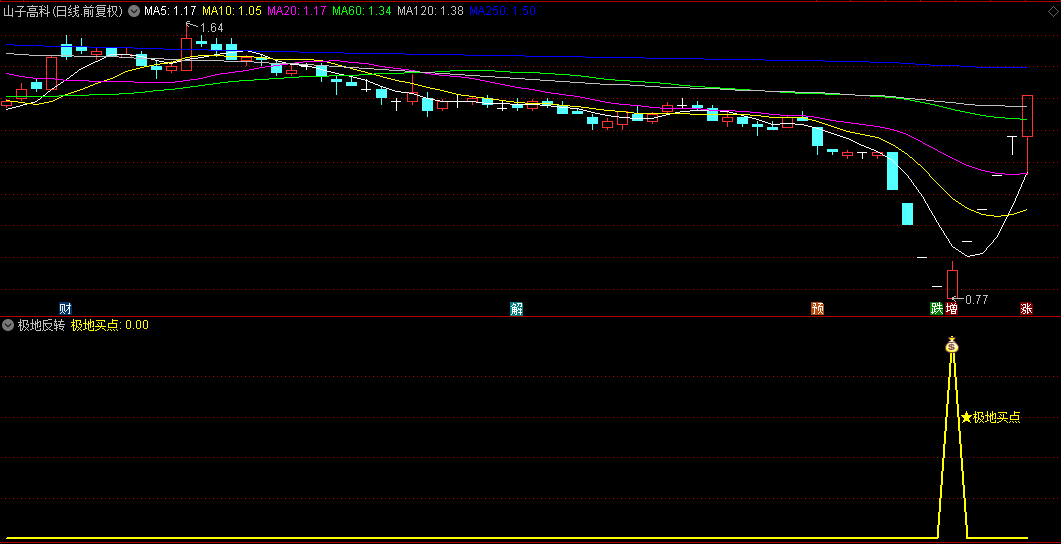Click the 增 event marker icon

951,309
